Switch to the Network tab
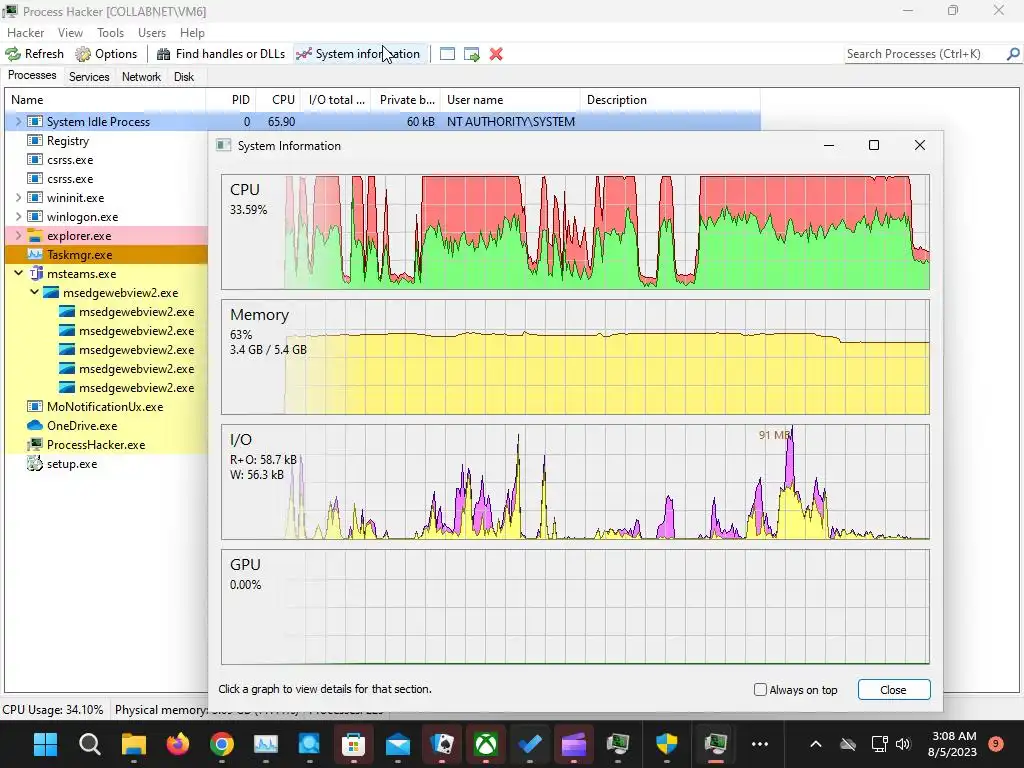The image size is (1024, 768). click(x=141, y=76)
